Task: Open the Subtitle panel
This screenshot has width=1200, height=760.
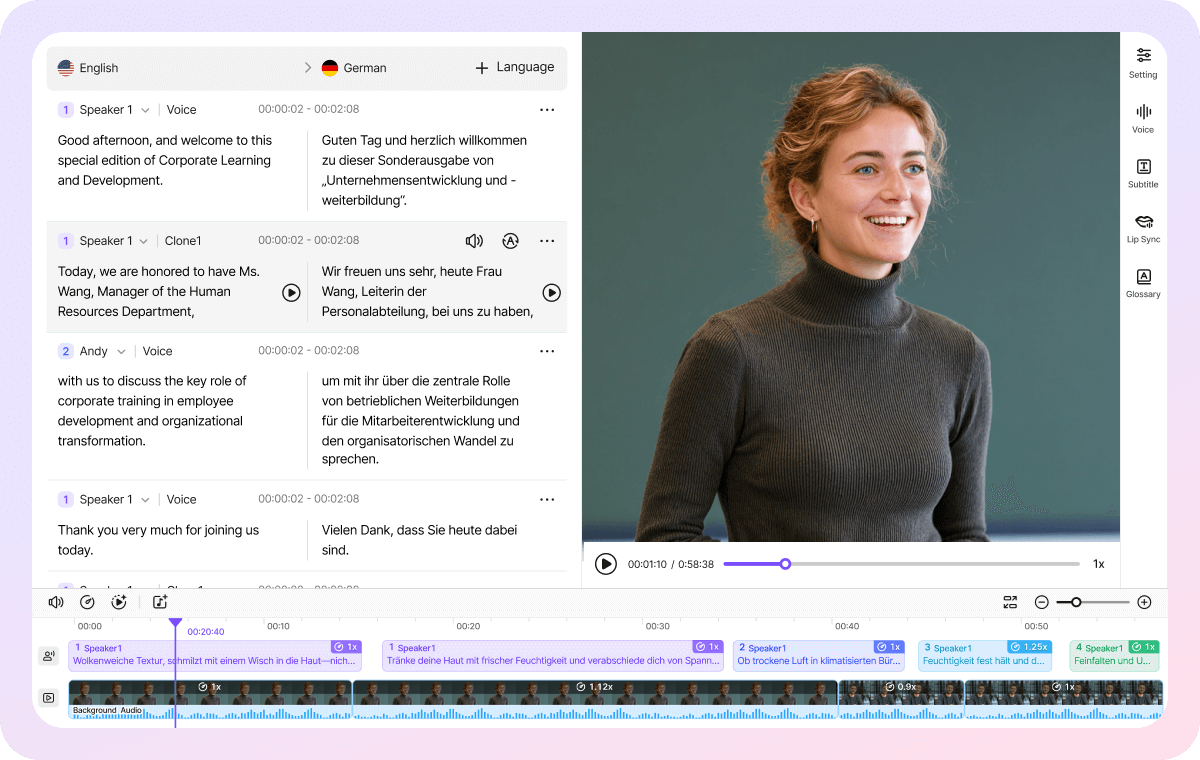Action: pos(1143,172)
